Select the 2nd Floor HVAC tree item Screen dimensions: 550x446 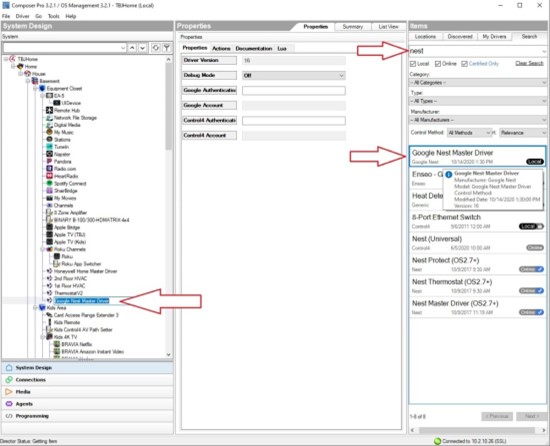coord(70,278)
